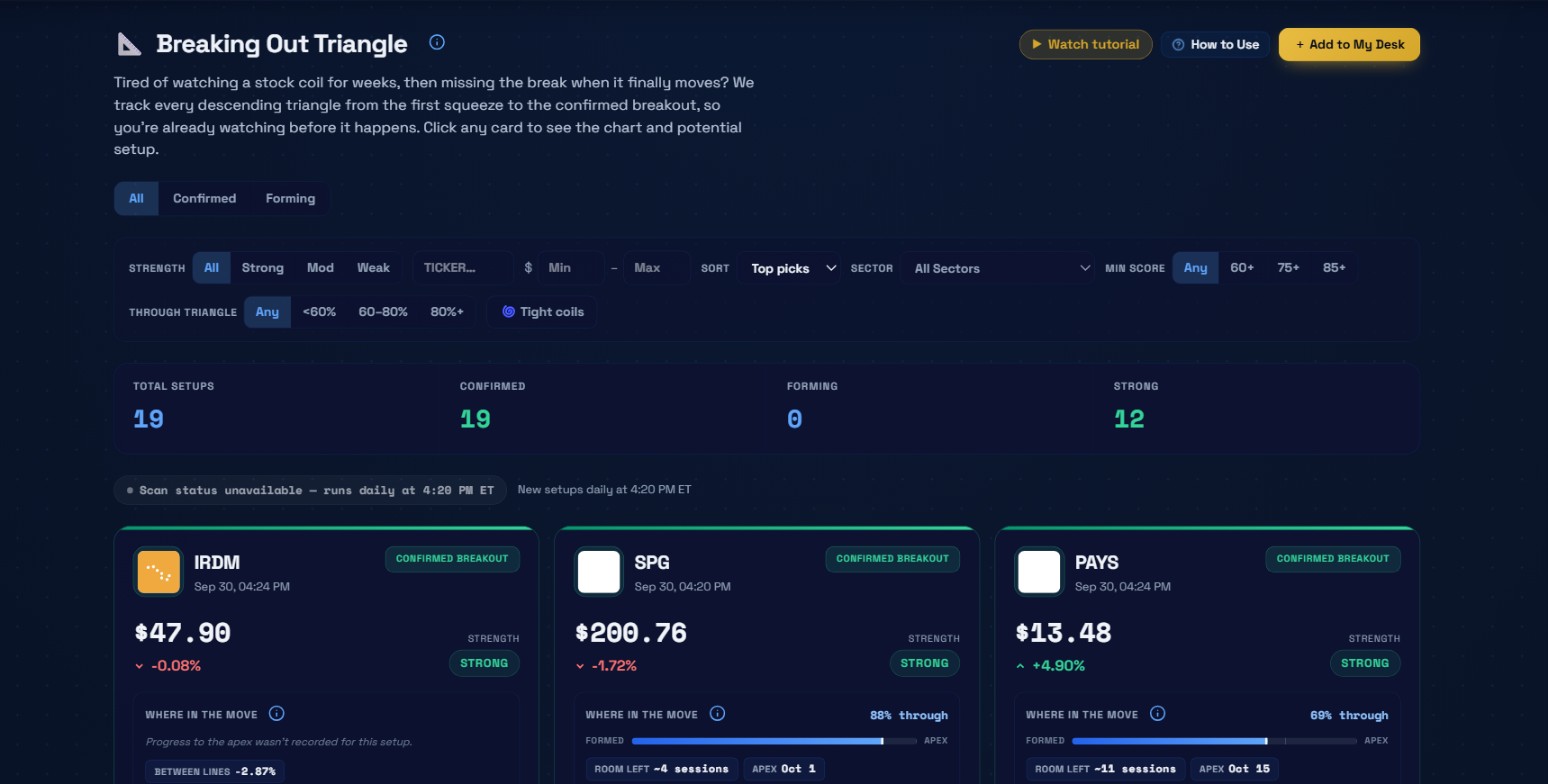The image size is (1548, 784).
Task: Open the All Sectors dropdown
Action: (997, 268)
